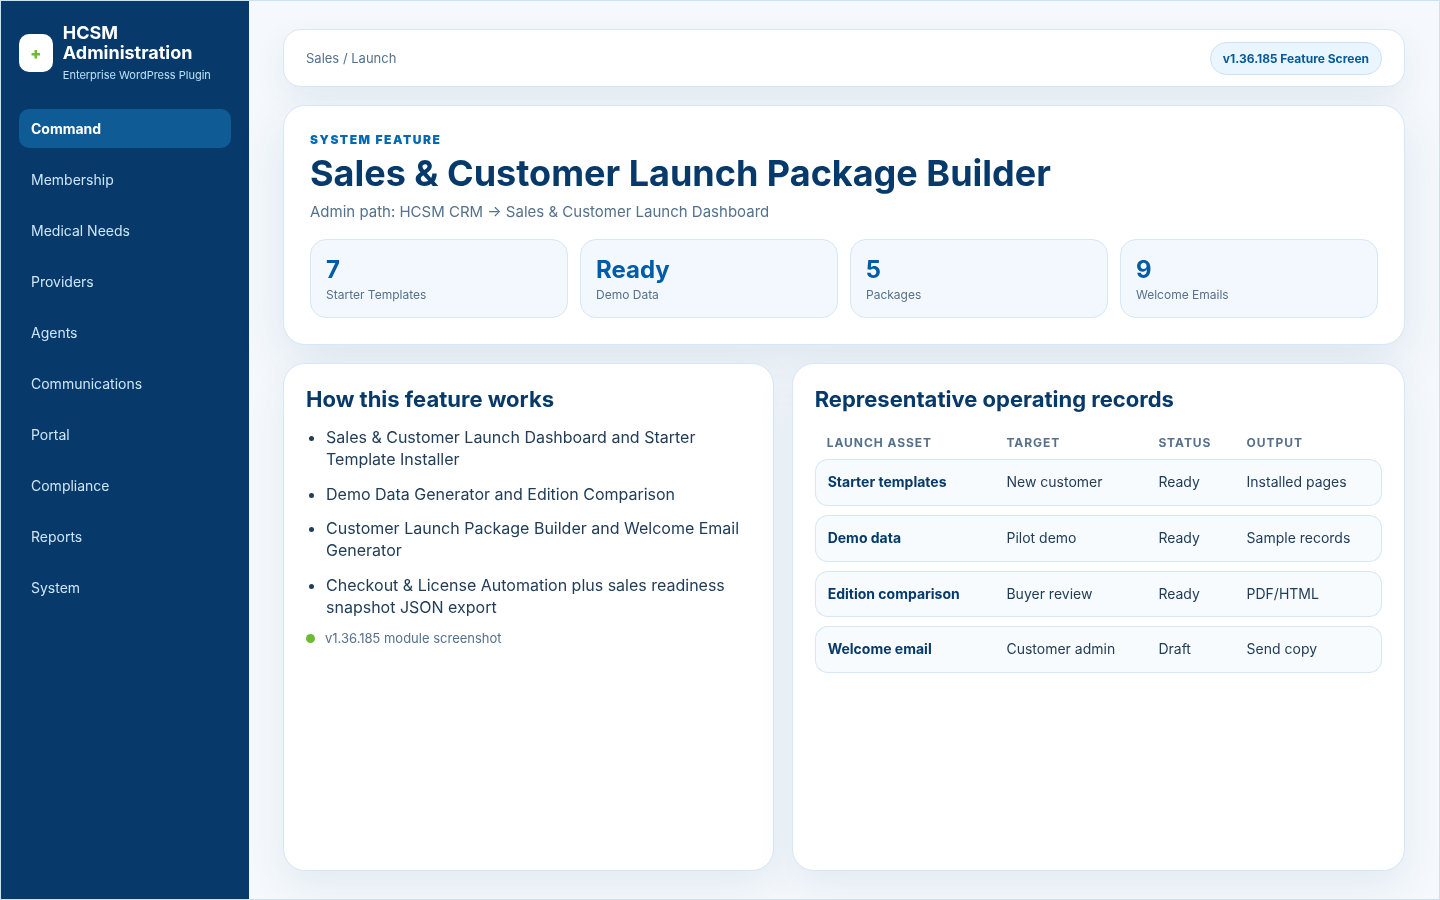Viewport: 1440px width, 900px height.
Task: Open Medical Needs in the sidebar
Action: click(125, 231)
